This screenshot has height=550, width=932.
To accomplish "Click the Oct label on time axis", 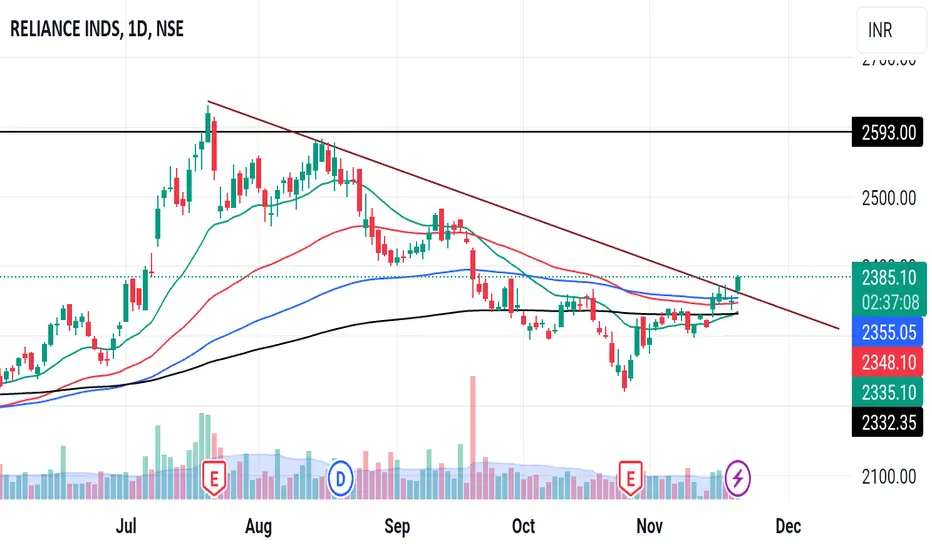I will [x=523, y=526].
